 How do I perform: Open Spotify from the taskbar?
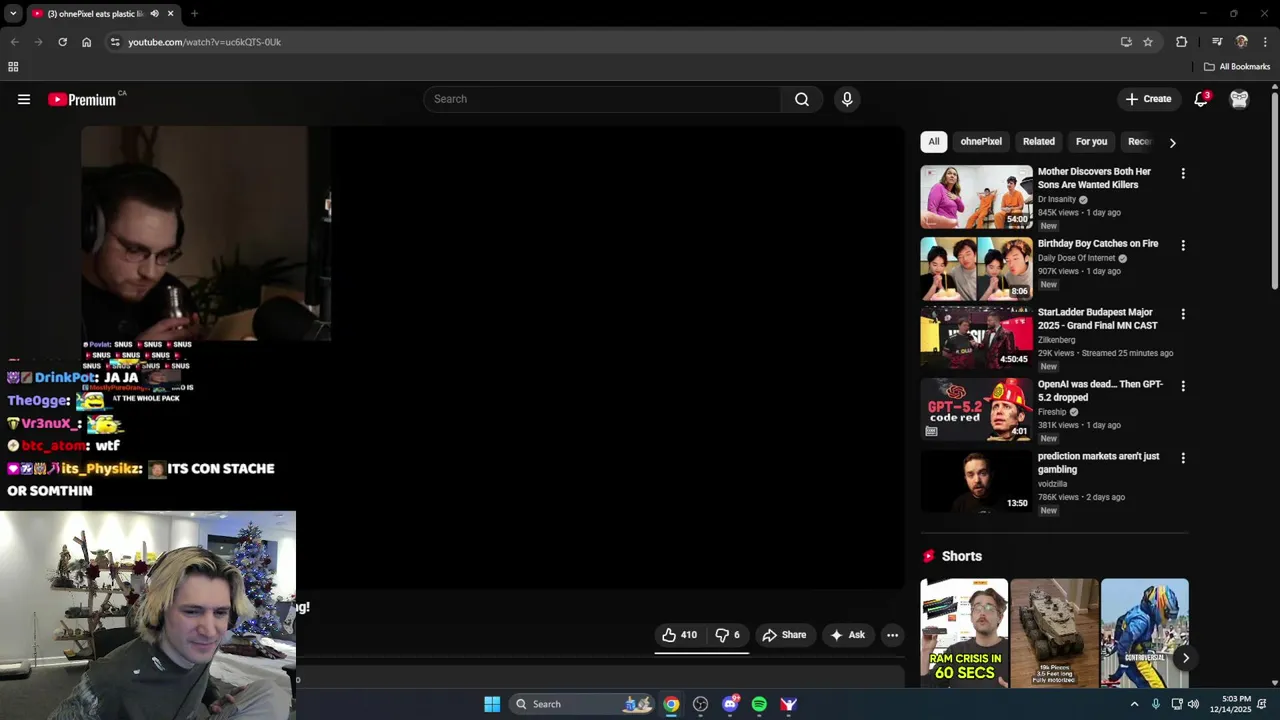point(759,704)
